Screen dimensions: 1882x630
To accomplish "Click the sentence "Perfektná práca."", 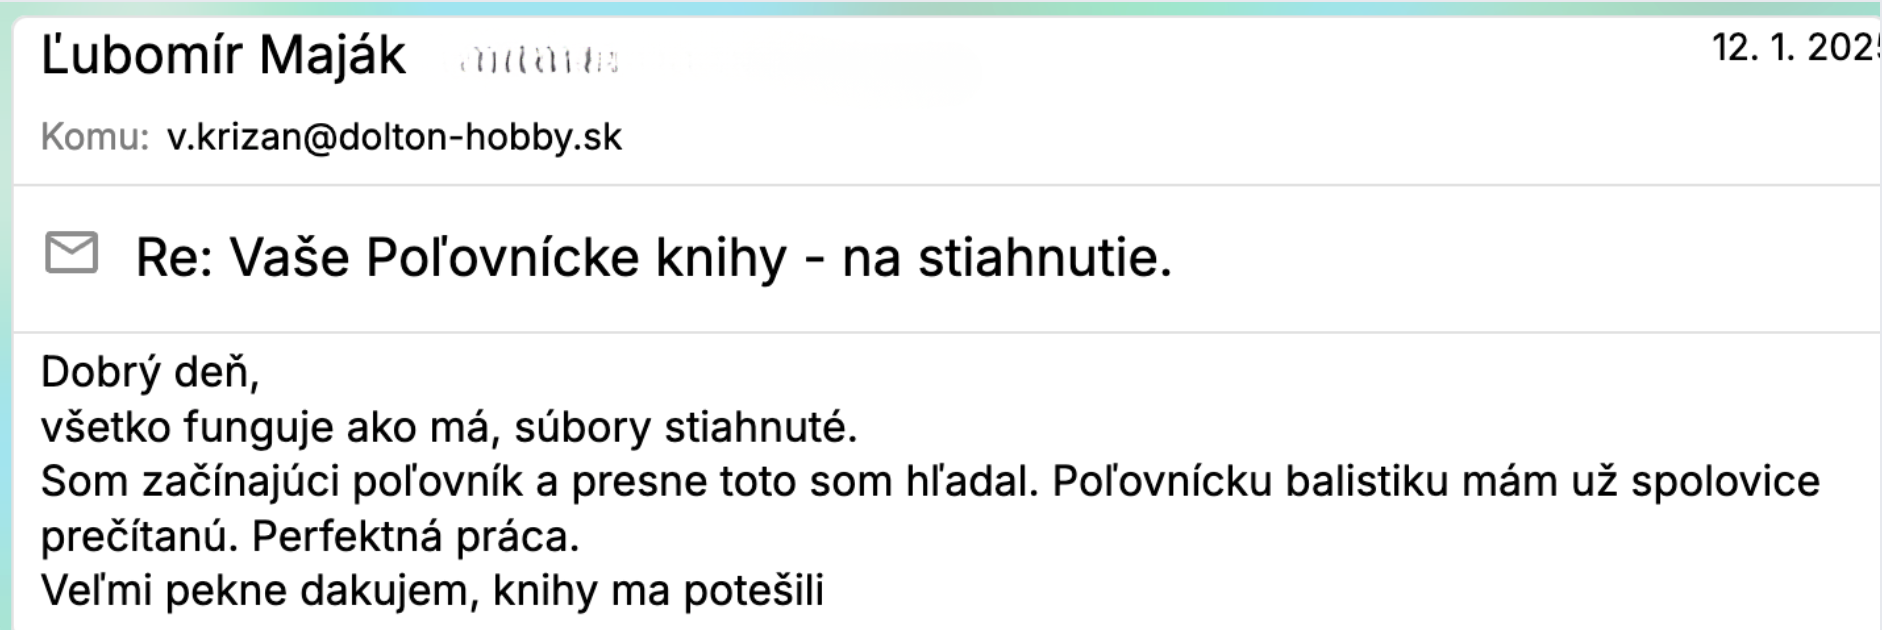I will point(415,537).
